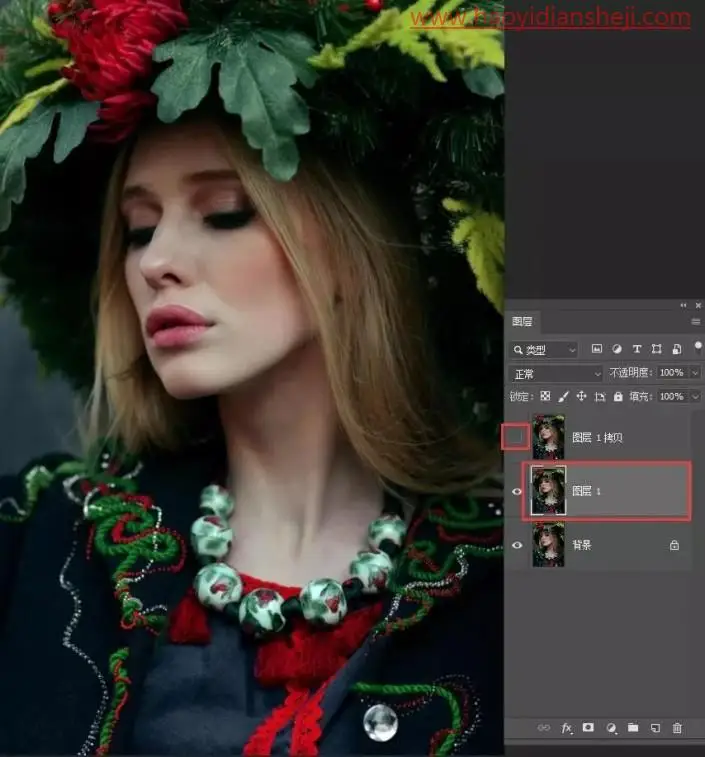Select the 图层 1 拷贝 layer thumbnail
This screenshot has width=705, height=757.
[548, 437]
